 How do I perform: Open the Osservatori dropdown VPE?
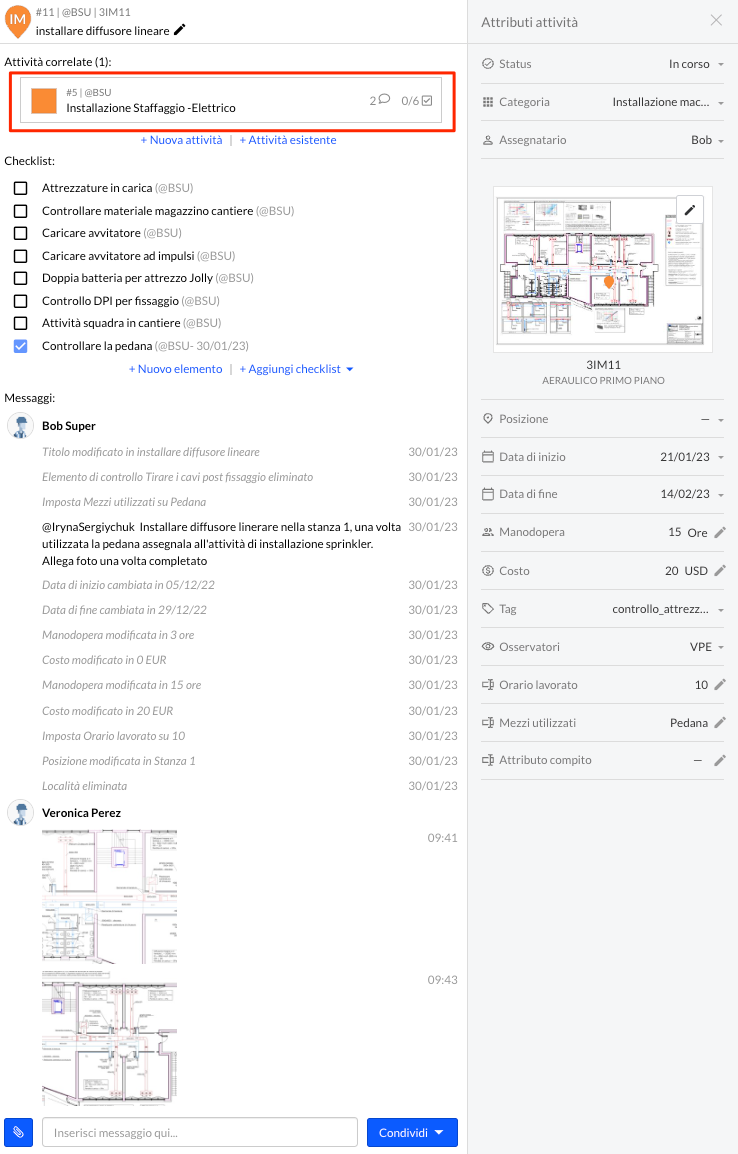[707, 647]
